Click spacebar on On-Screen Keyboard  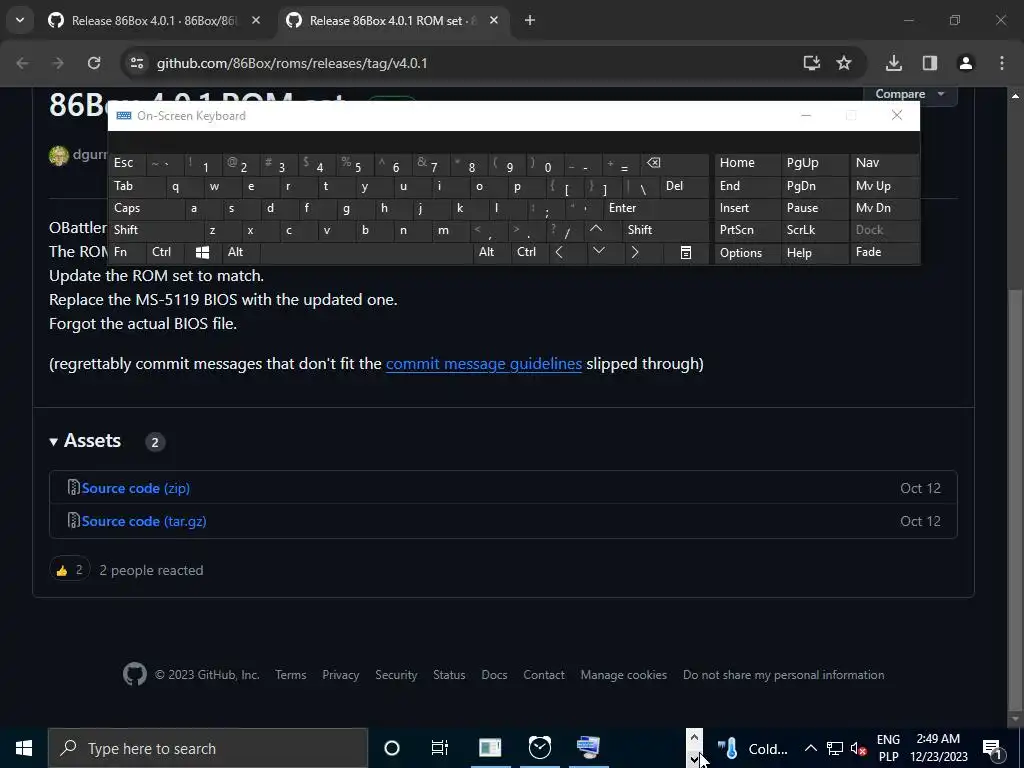pos(367,252)
